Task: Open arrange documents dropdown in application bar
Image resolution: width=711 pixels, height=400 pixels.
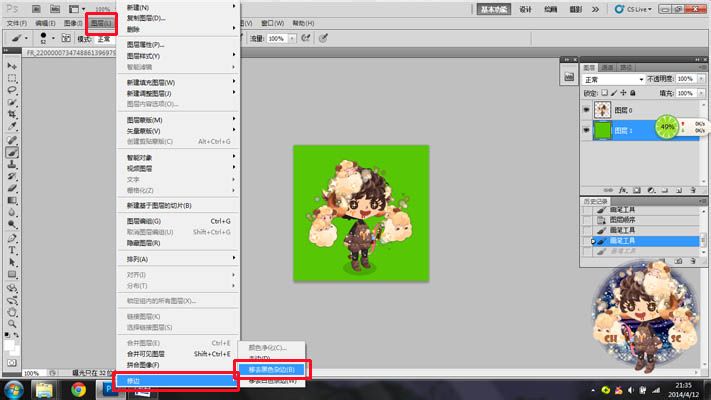Action: 76,9
